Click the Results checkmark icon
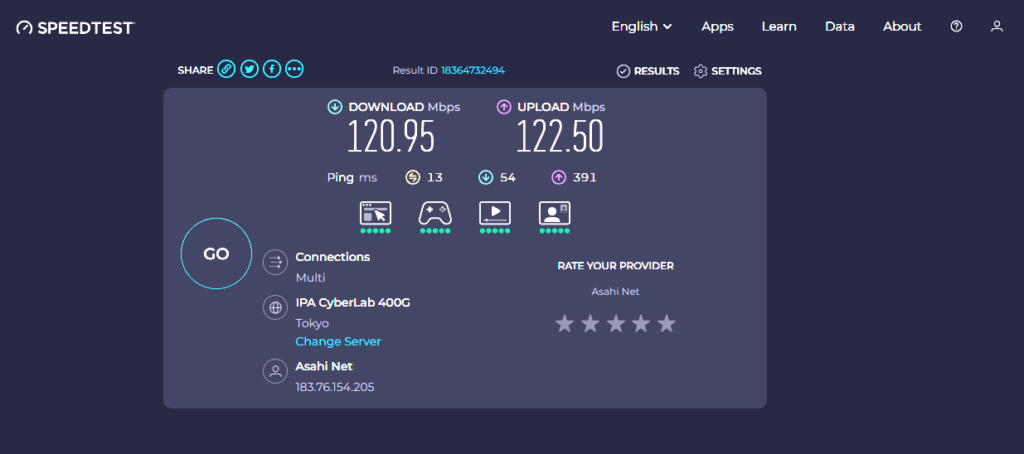This screenshot has height=454, width=1024. click(623, 71)
